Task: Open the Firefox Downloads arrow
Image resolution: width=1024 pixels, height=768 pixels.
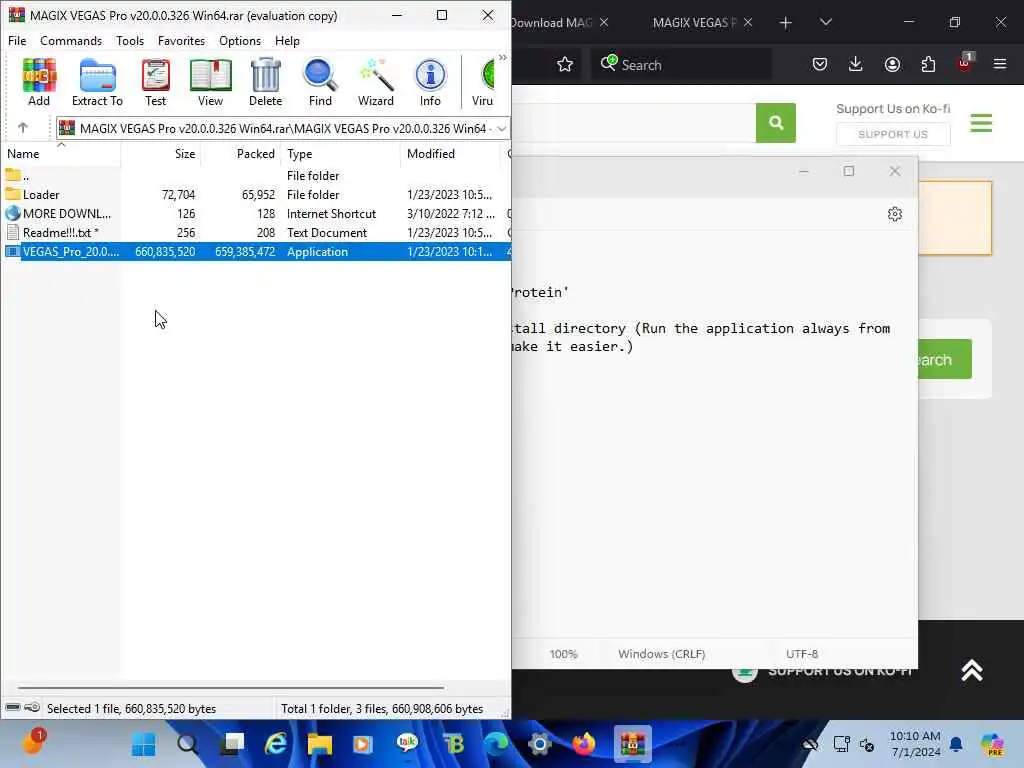Action: [856, 64]
